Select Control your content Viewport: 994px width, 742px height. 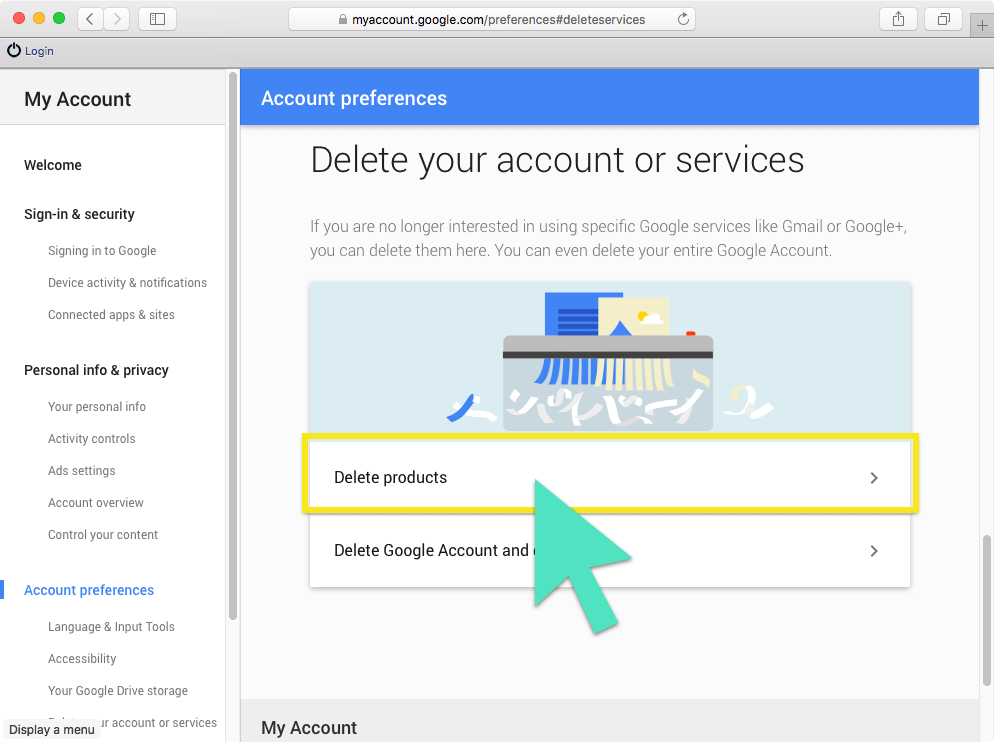[x=103, y=535]
